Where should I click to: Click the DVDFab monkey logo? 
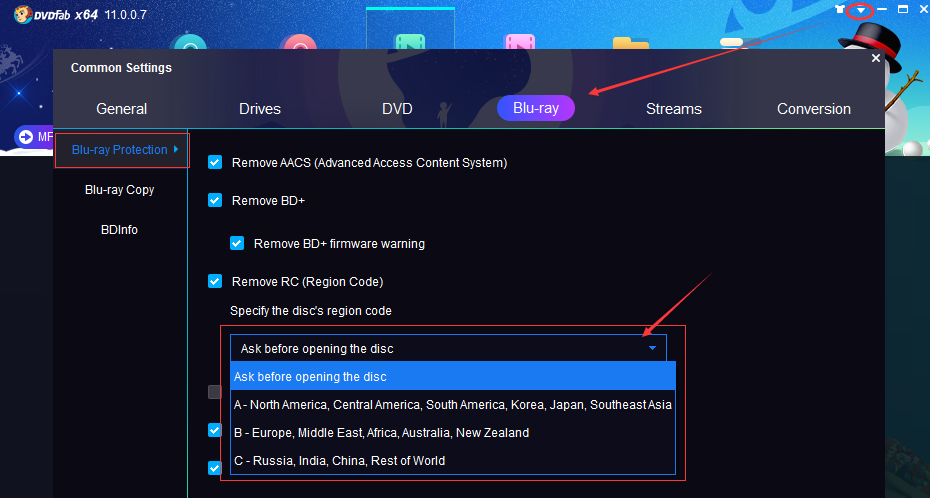pyautogui.click(x=23, y=14)
